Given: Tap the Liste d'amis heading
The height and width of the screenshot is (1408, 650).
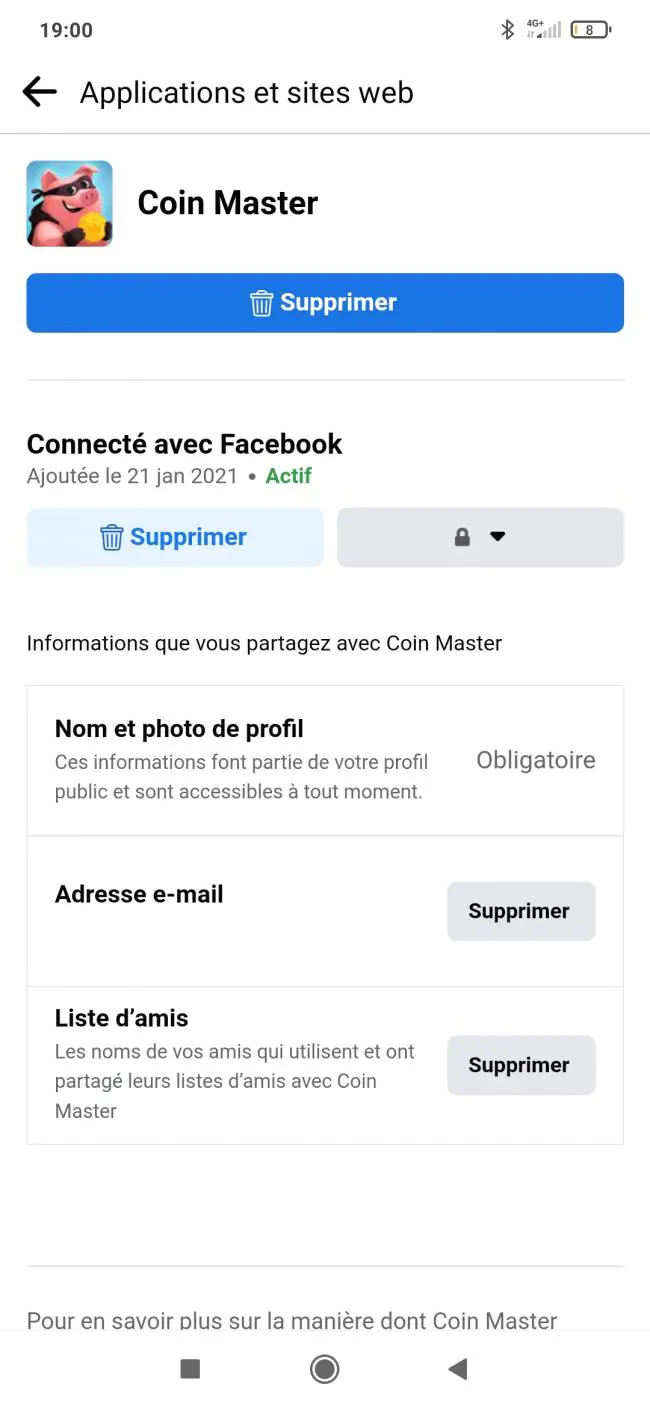Looking at the screenshot, I should click(x=121, y=1018).
